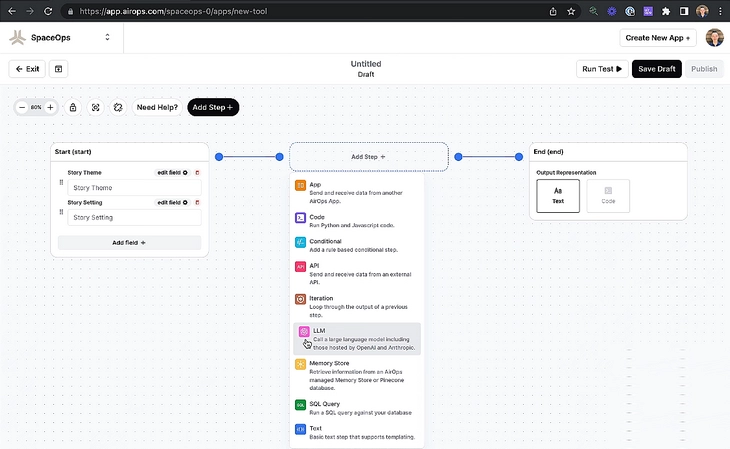Select the Conditional step option
The image size is (730, 449).
357,245
